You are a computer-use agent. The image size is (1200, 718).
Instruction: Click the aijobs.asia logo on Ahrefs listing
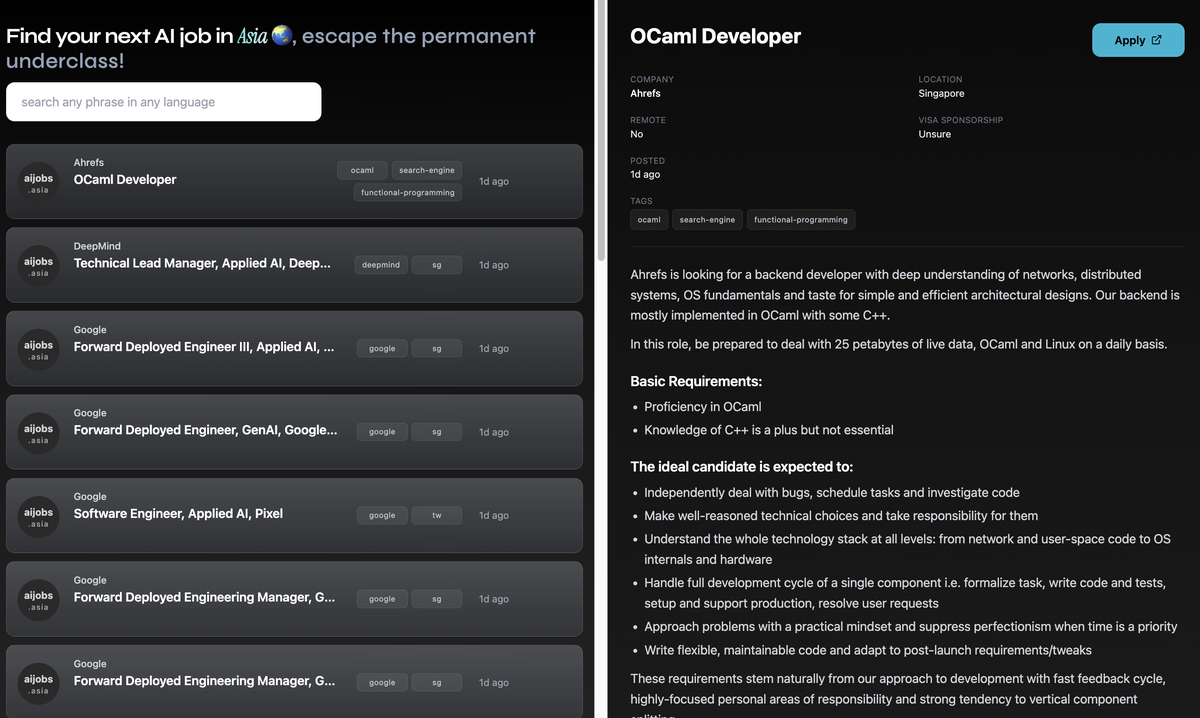pyautogui.click(x=38, y=182)
